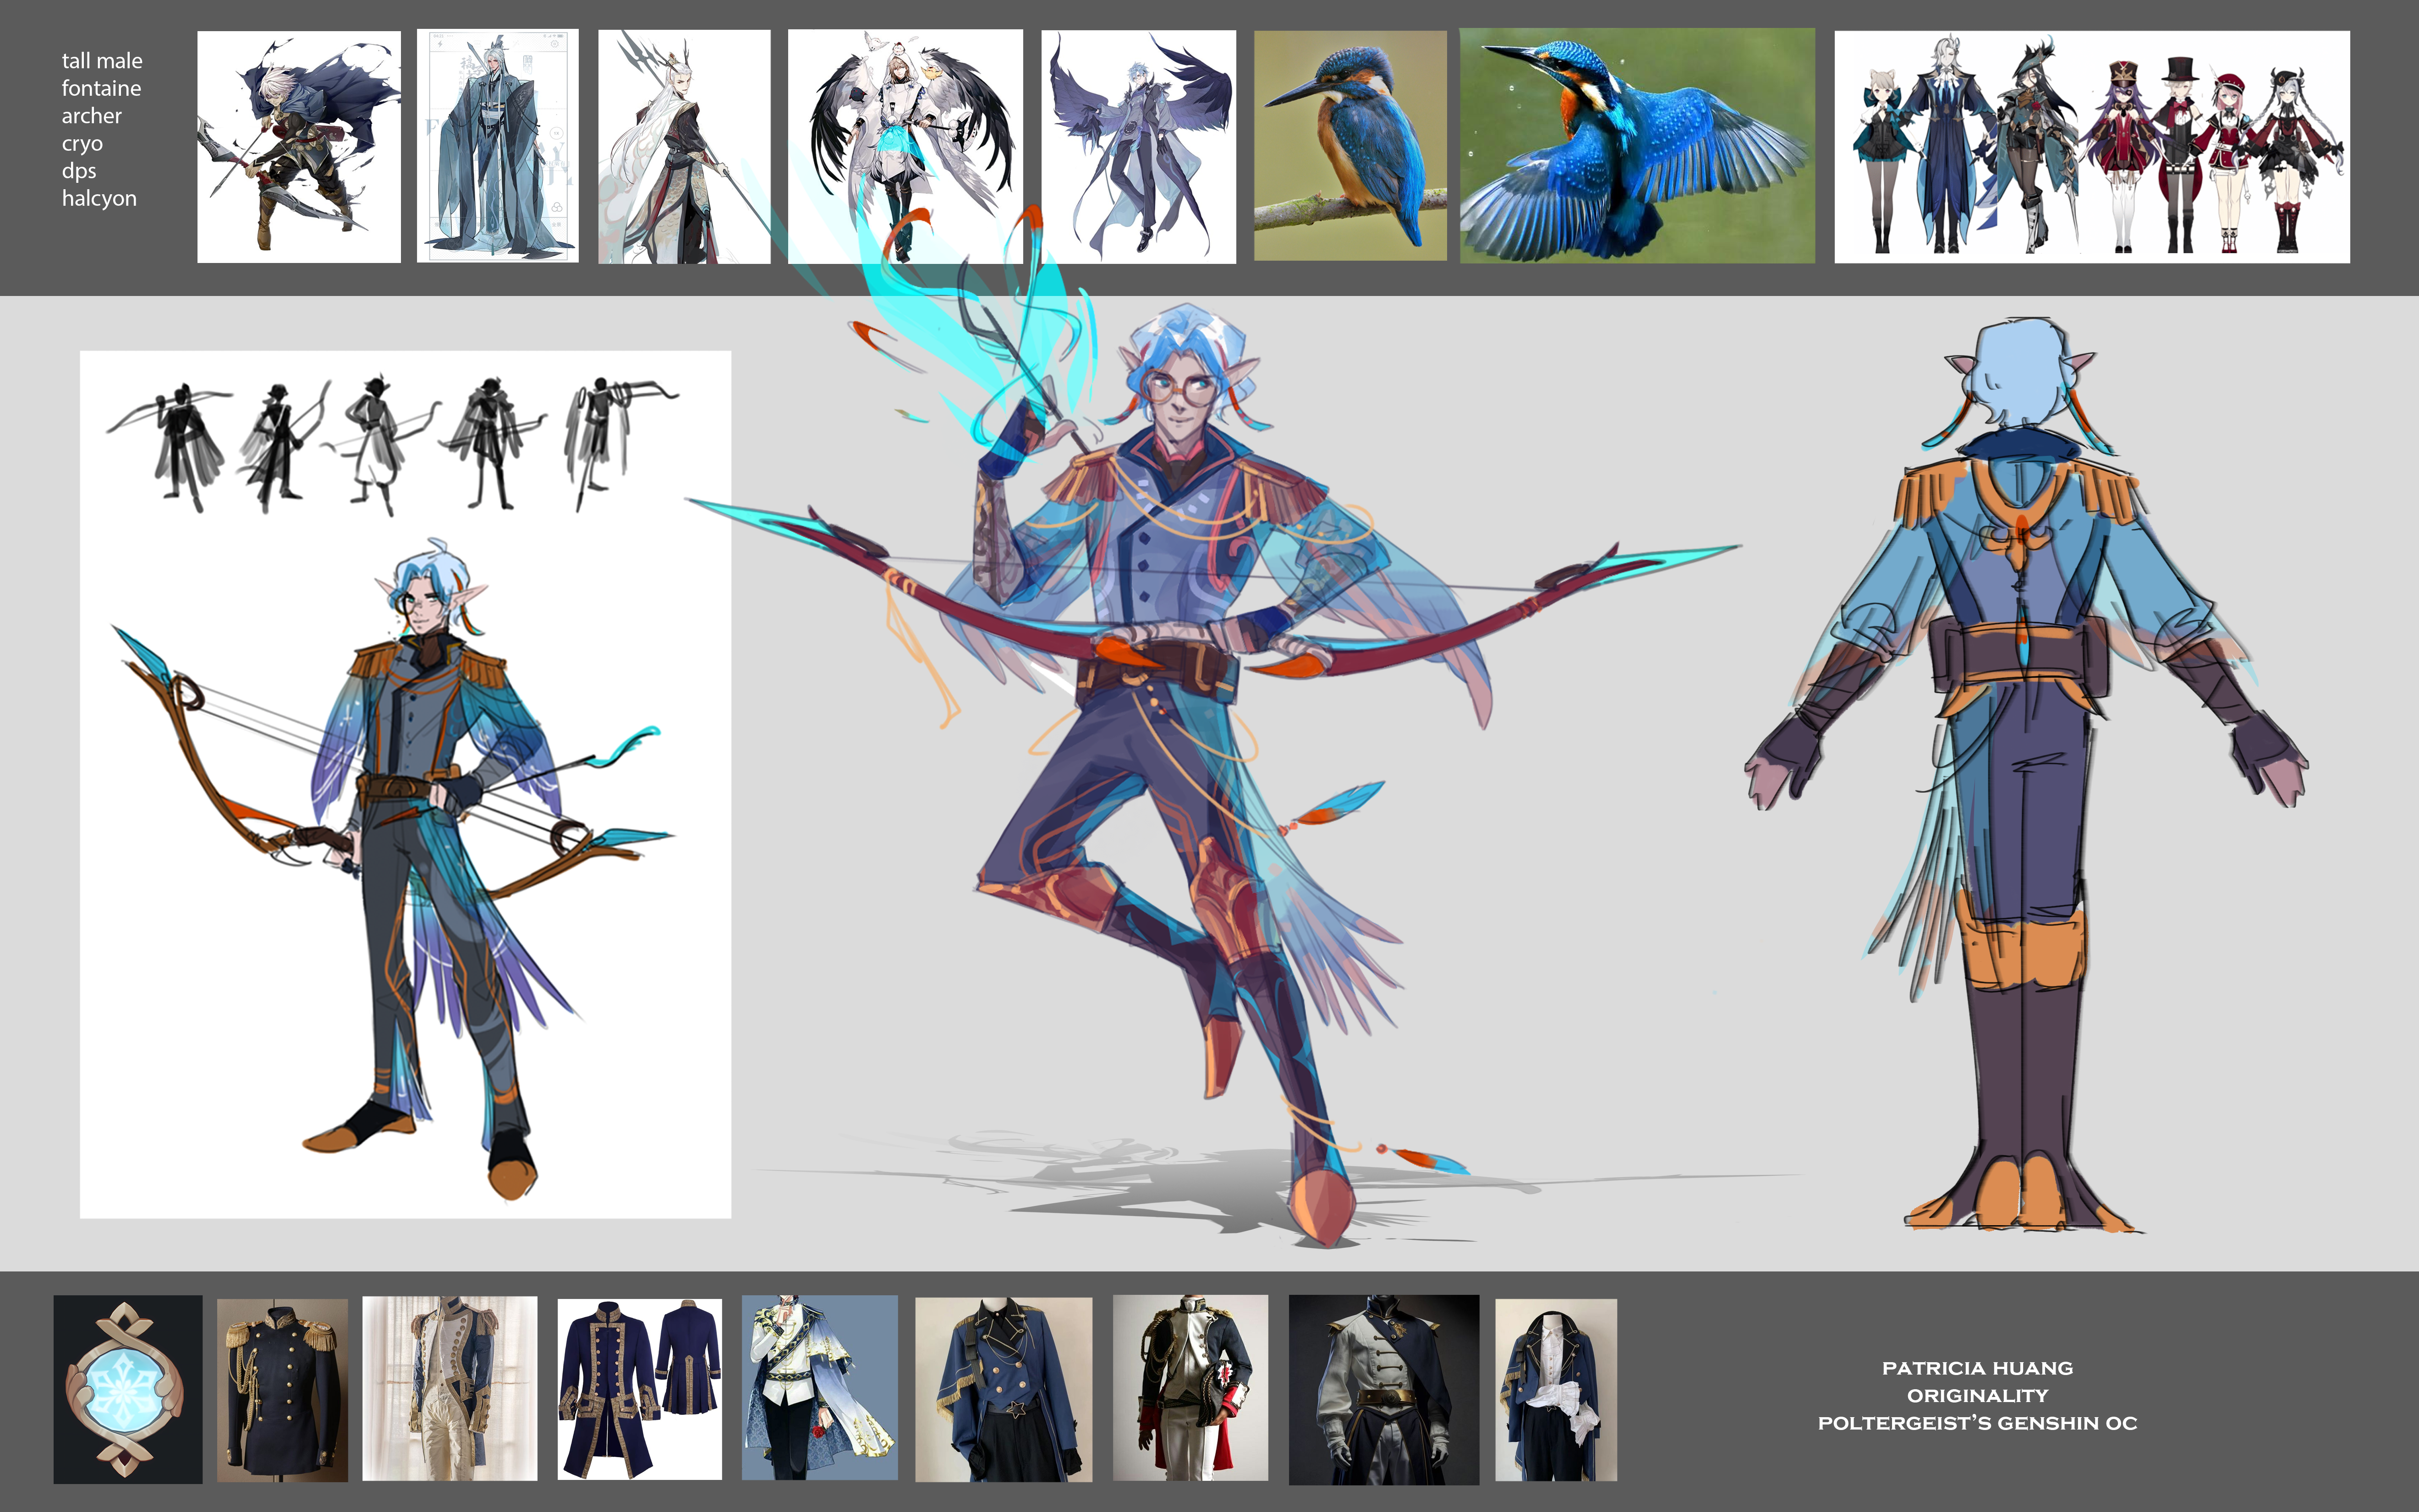Select the perched kingfisher photo on branch

[x=1350, y=146]
